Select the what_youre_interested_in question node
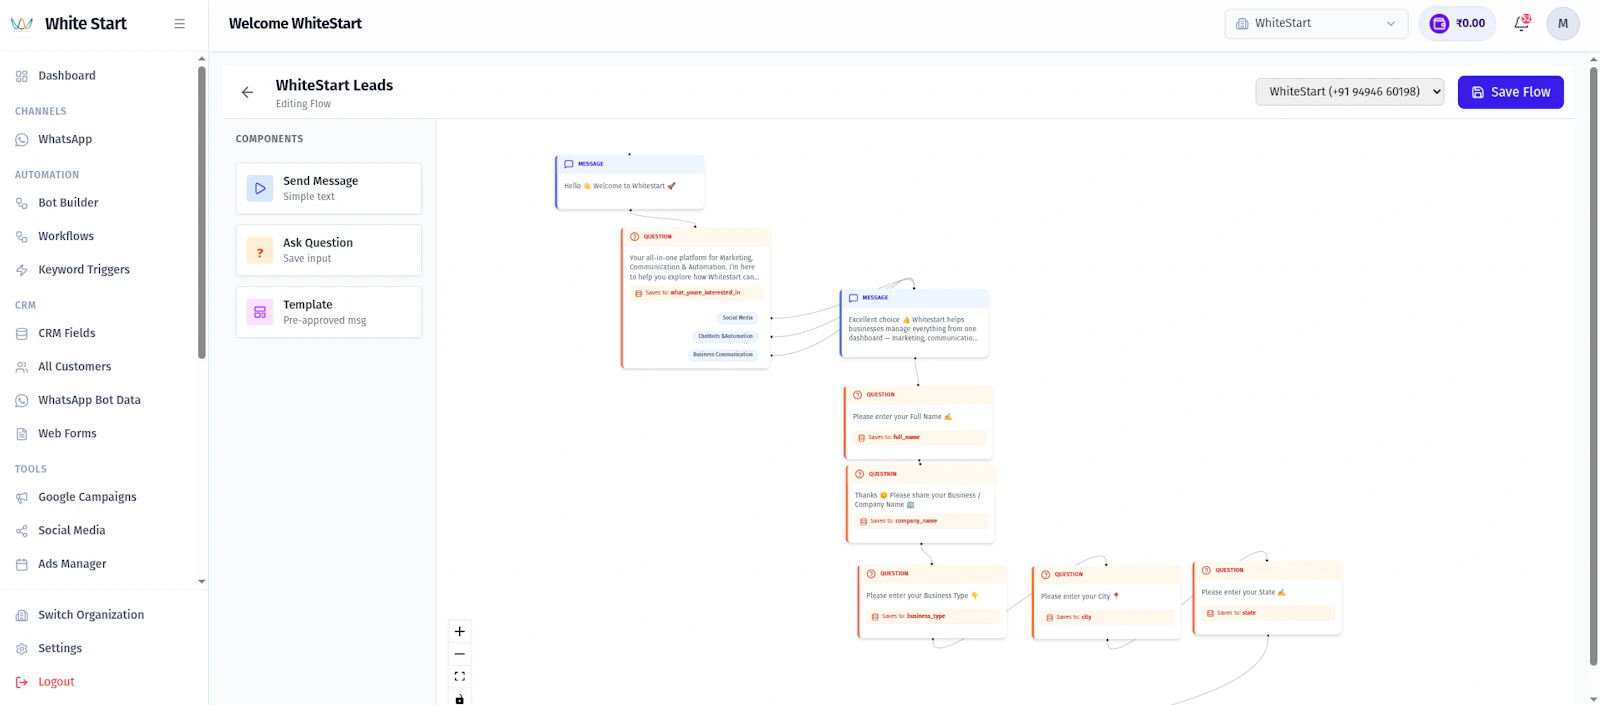The width and height of the screenshot is (1600, 705). [695, 298]
